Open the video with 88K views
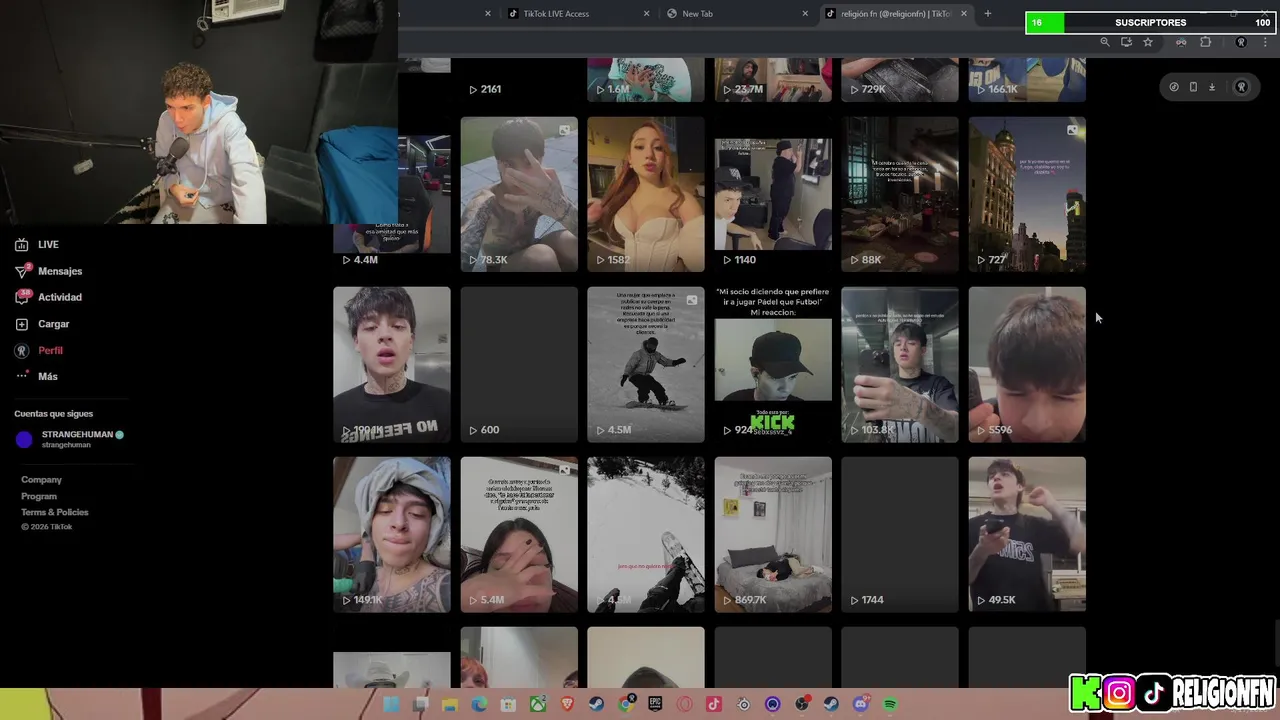 click(x=900, y=194)
